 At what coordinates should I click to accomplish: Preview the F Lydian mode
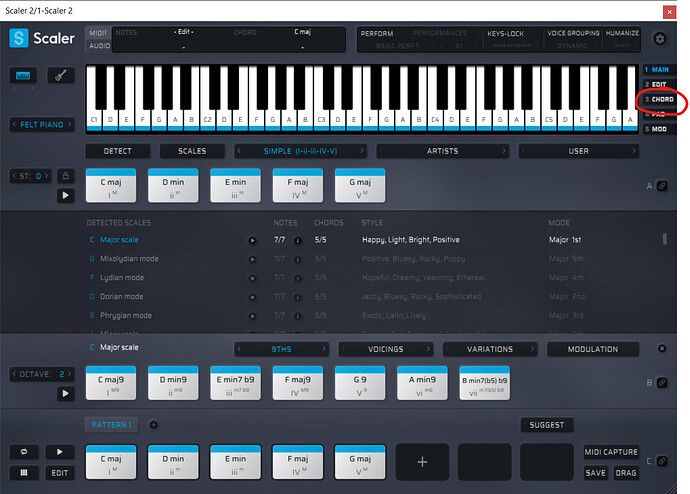tap(252, 278)
